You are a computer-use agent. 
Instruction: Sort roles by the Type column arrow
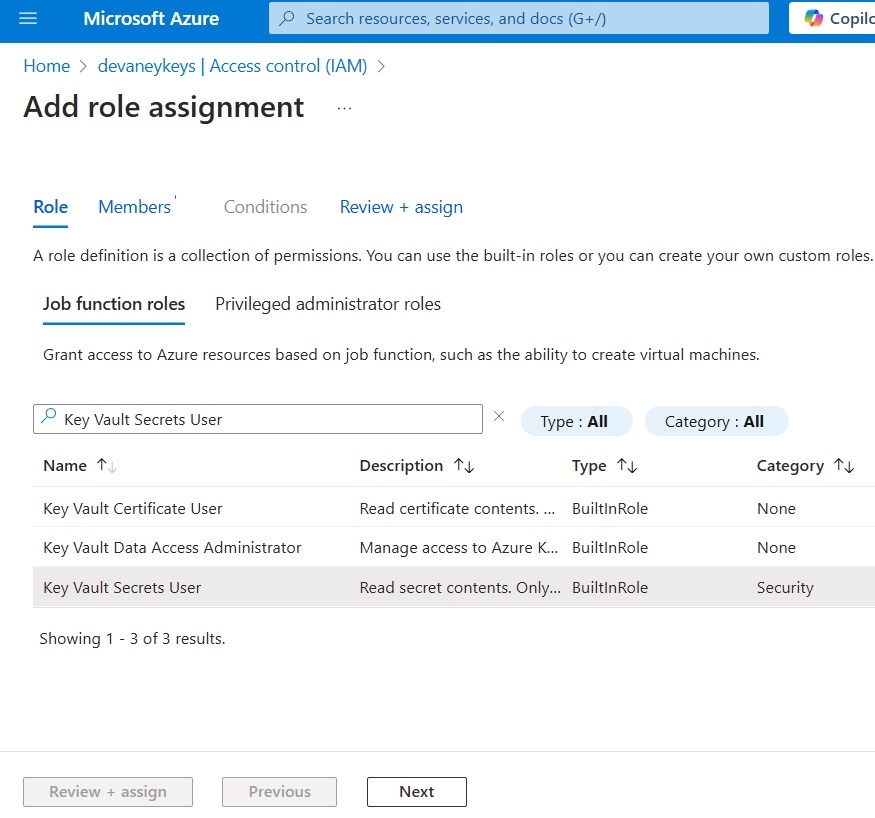[x=627, y=465]
